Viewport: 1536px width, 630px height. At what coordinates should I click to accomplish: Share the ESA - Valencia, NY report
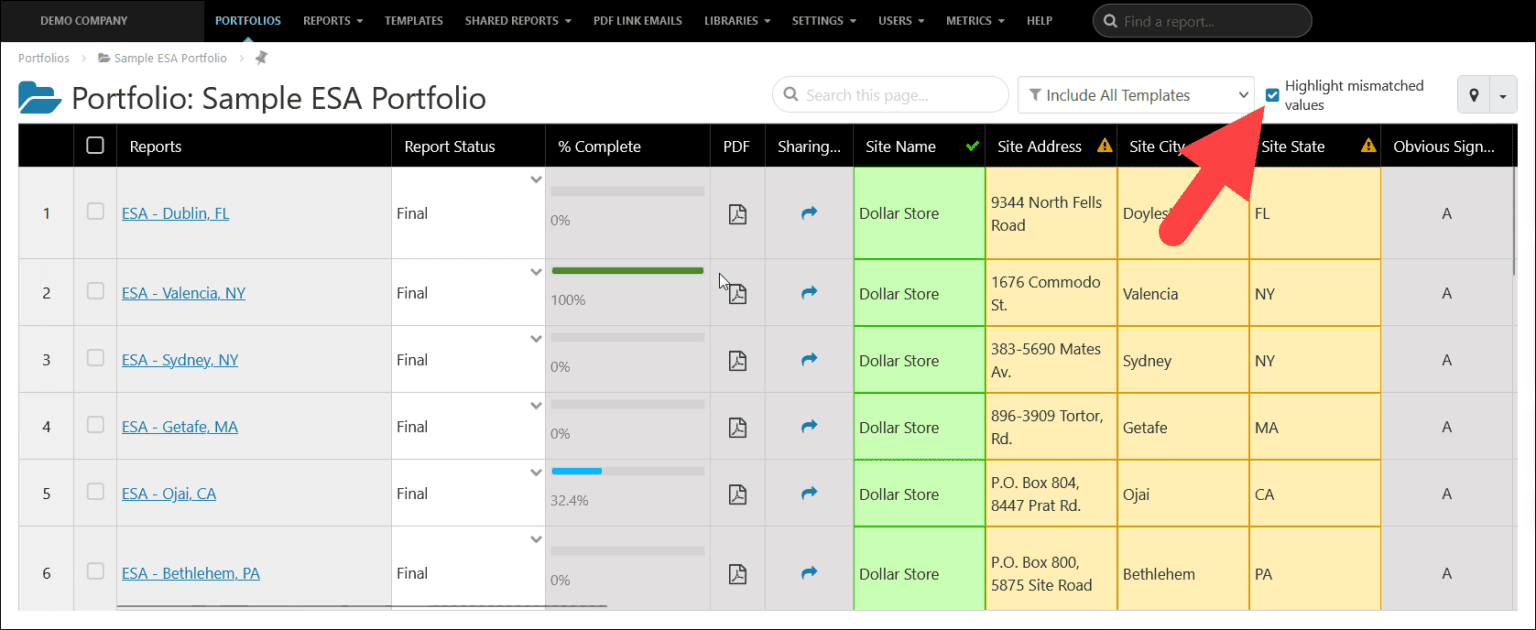tap(808, 292)
